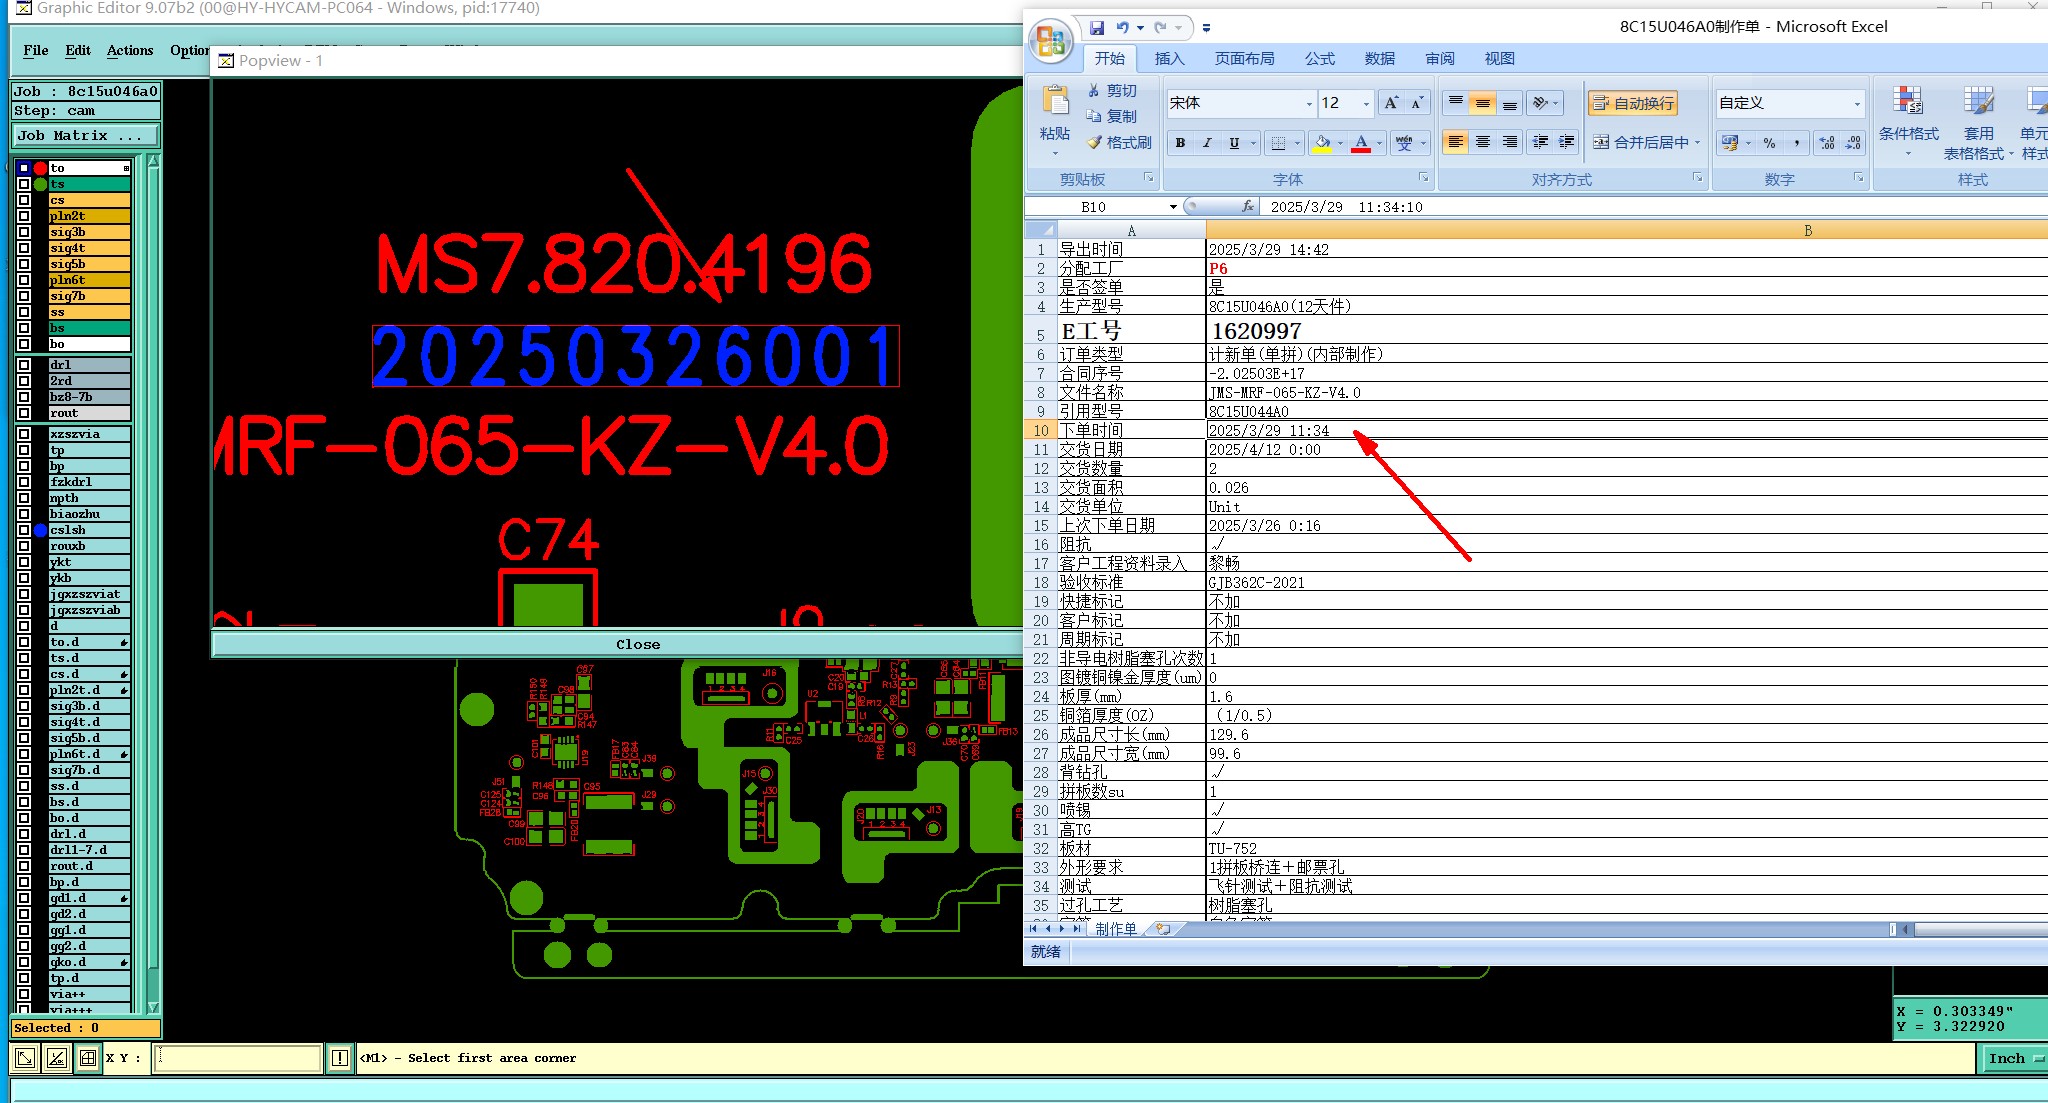Viewport: 2048px width, 1103px height.
Task: Open the number format dropdown 自定义
Action: 1857,104
